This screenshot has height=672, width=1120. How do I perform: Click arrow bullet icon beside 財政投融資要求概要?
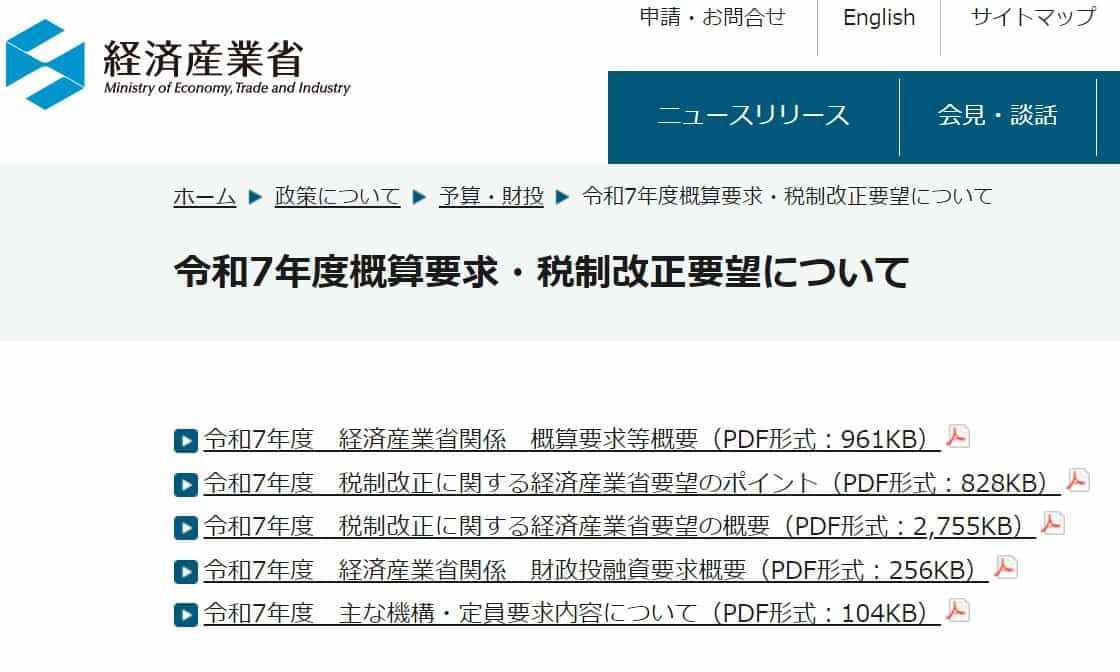[x=186, y=571]
